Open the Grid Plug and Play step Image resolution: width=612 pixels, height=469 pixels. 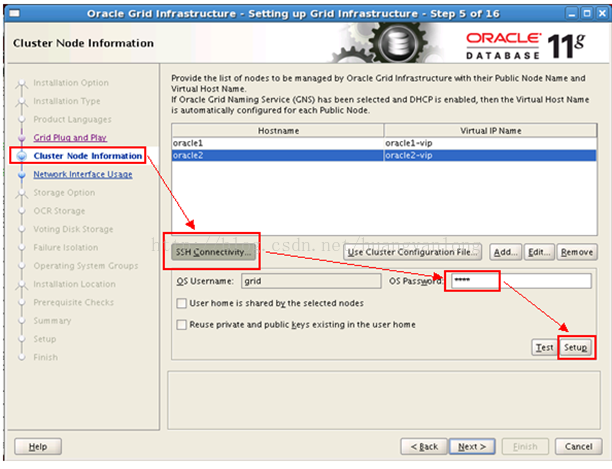tap(70, 137)
